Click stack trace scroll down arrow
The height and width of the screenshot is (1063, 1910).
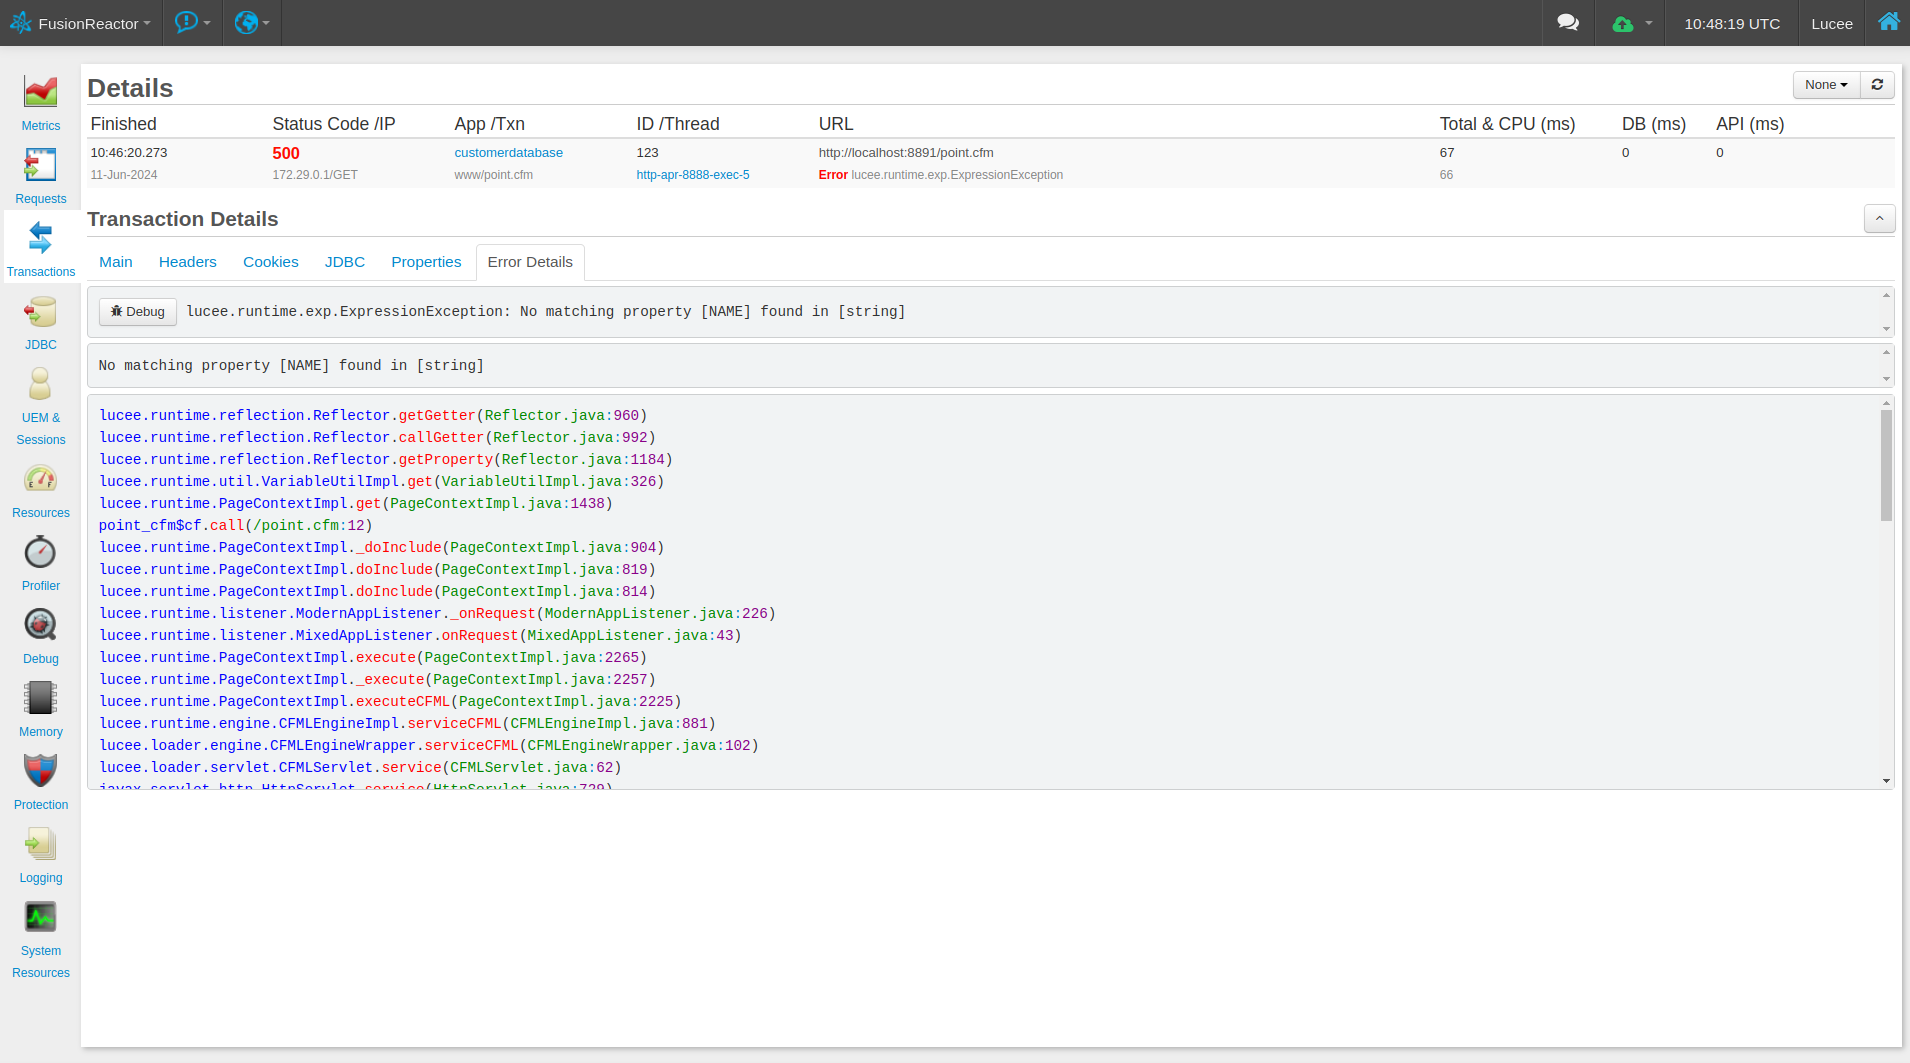(x=1886, y=781)
